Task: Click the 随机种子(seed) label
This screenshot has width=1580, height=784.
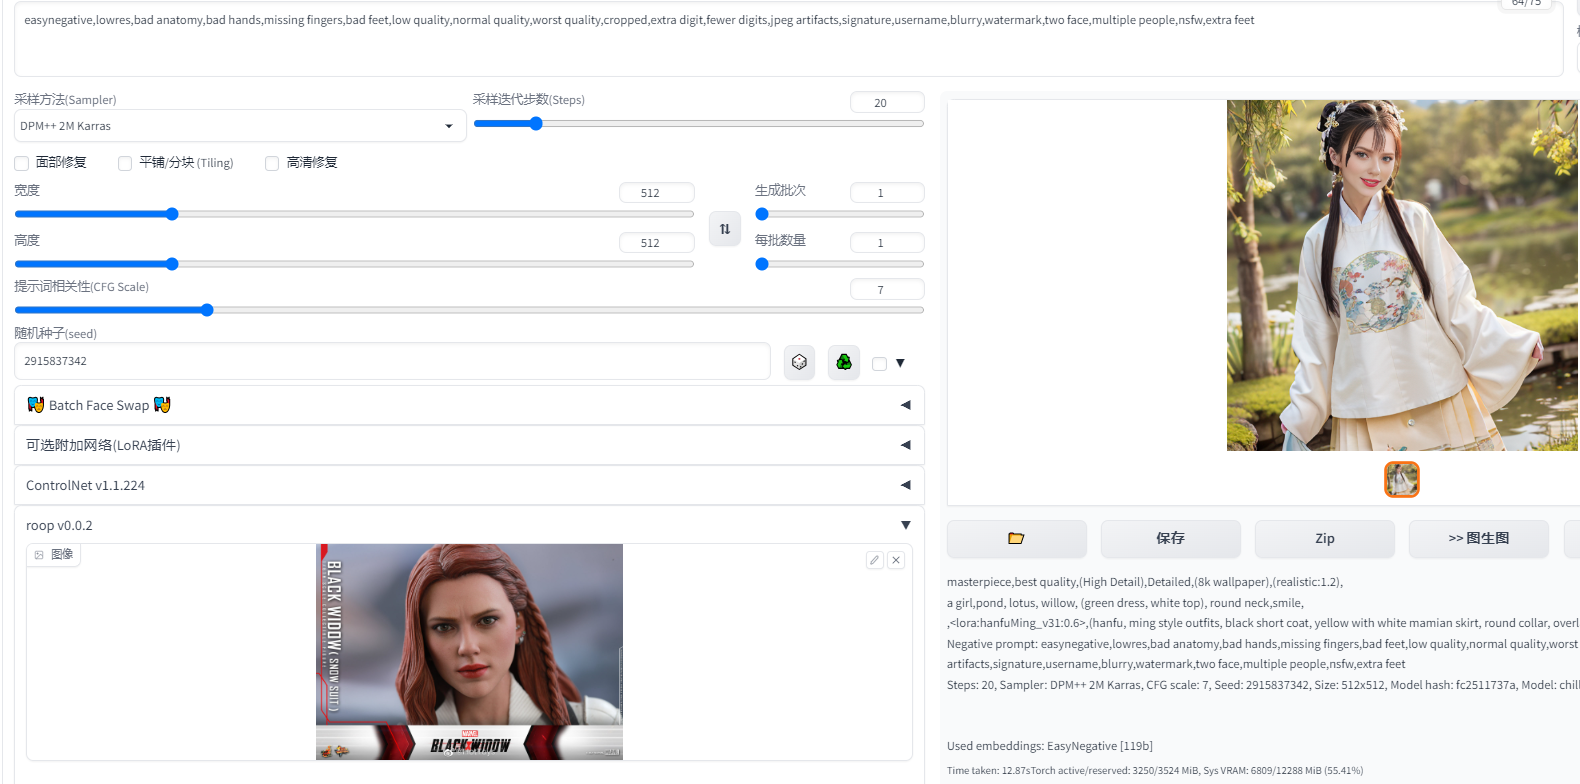Action: [x=55, y=333]
